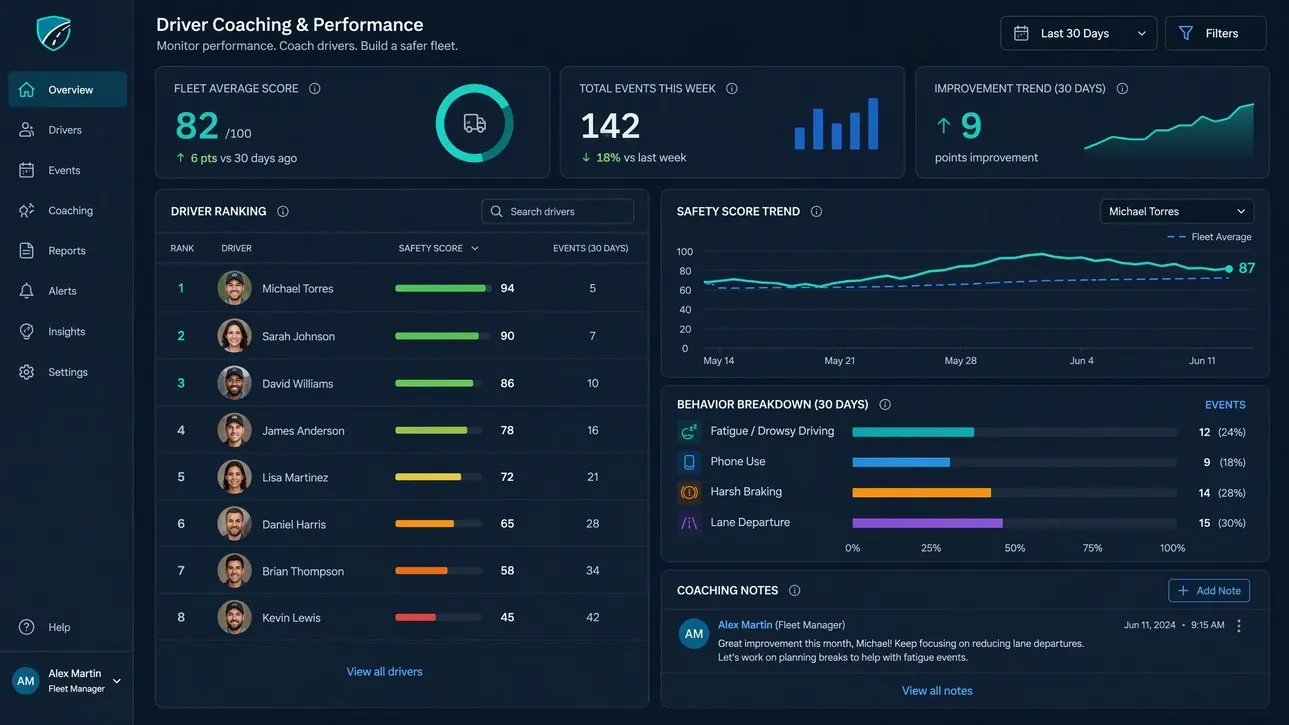Click the Fatigue / Drowsy Driving icon

pyautogui.click(x=689, y=432)
